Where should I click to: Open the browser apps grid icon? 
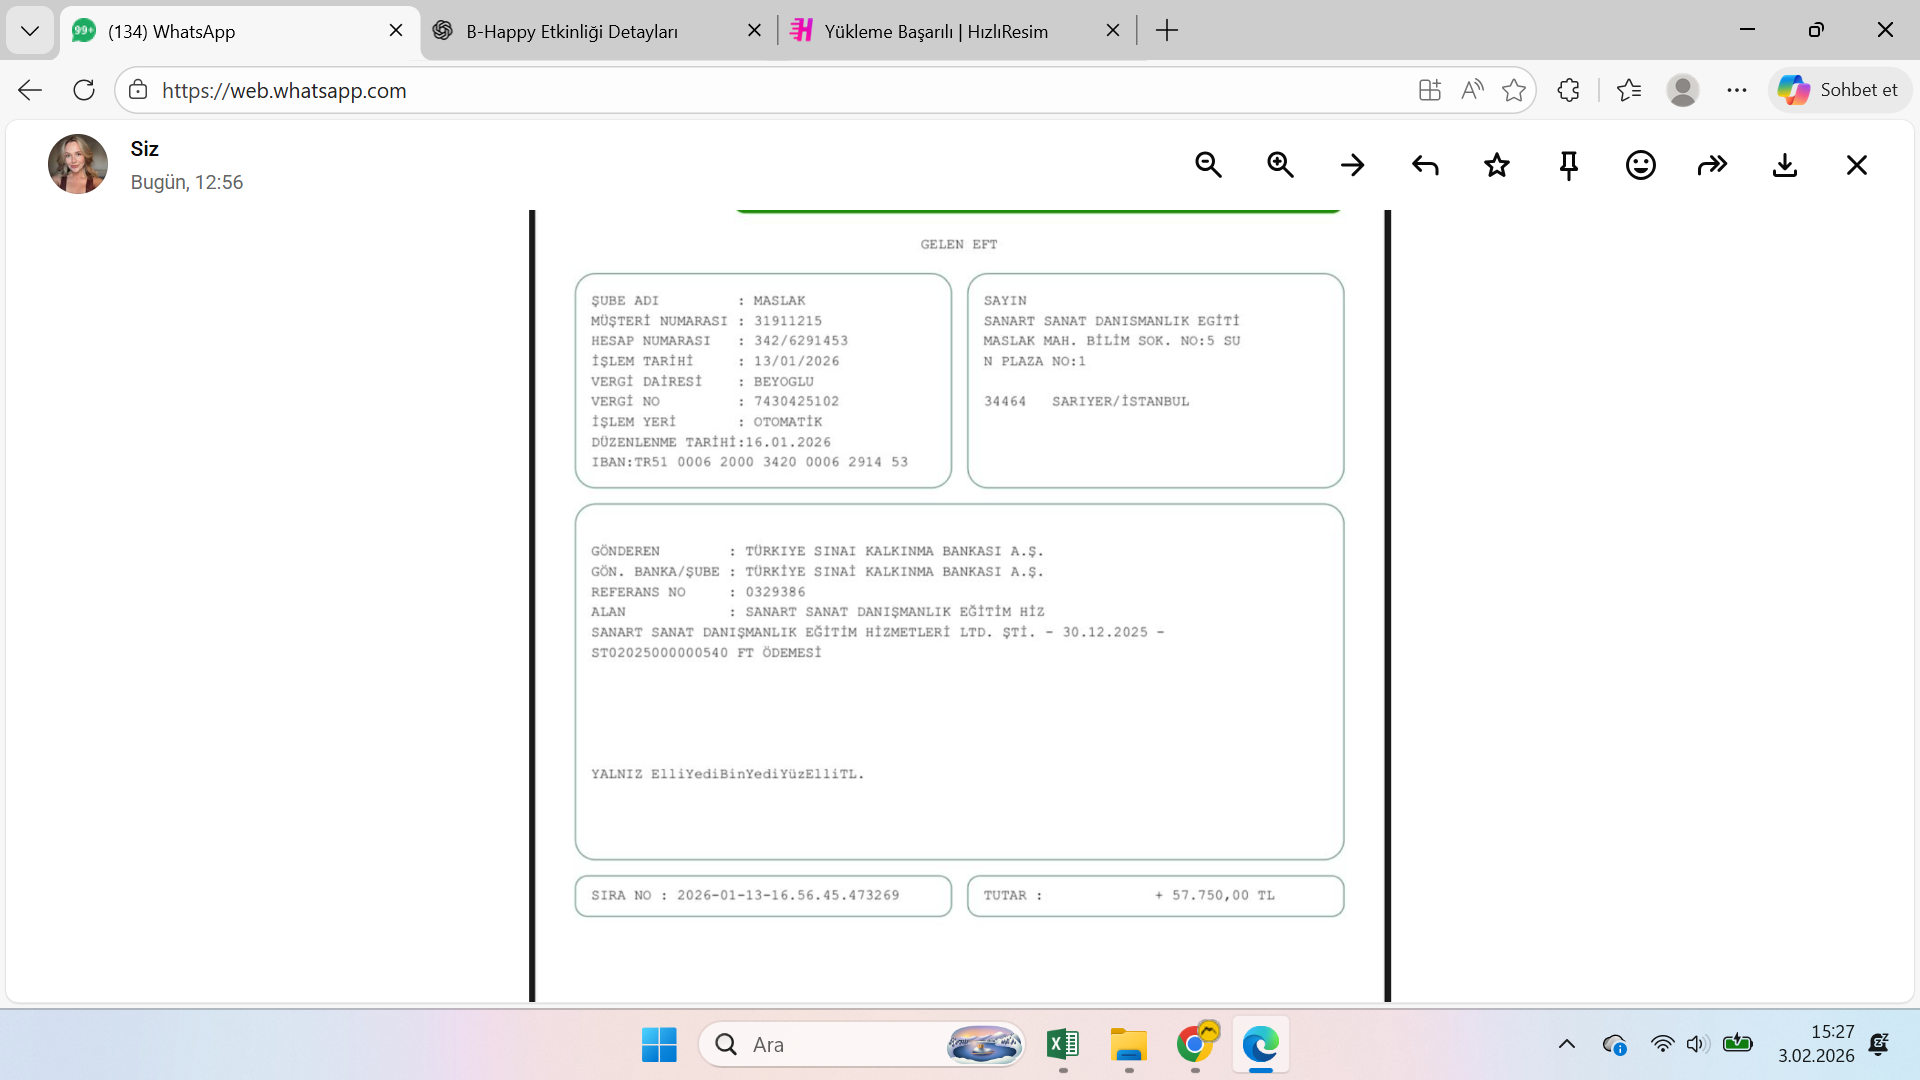coord(1430,90)
